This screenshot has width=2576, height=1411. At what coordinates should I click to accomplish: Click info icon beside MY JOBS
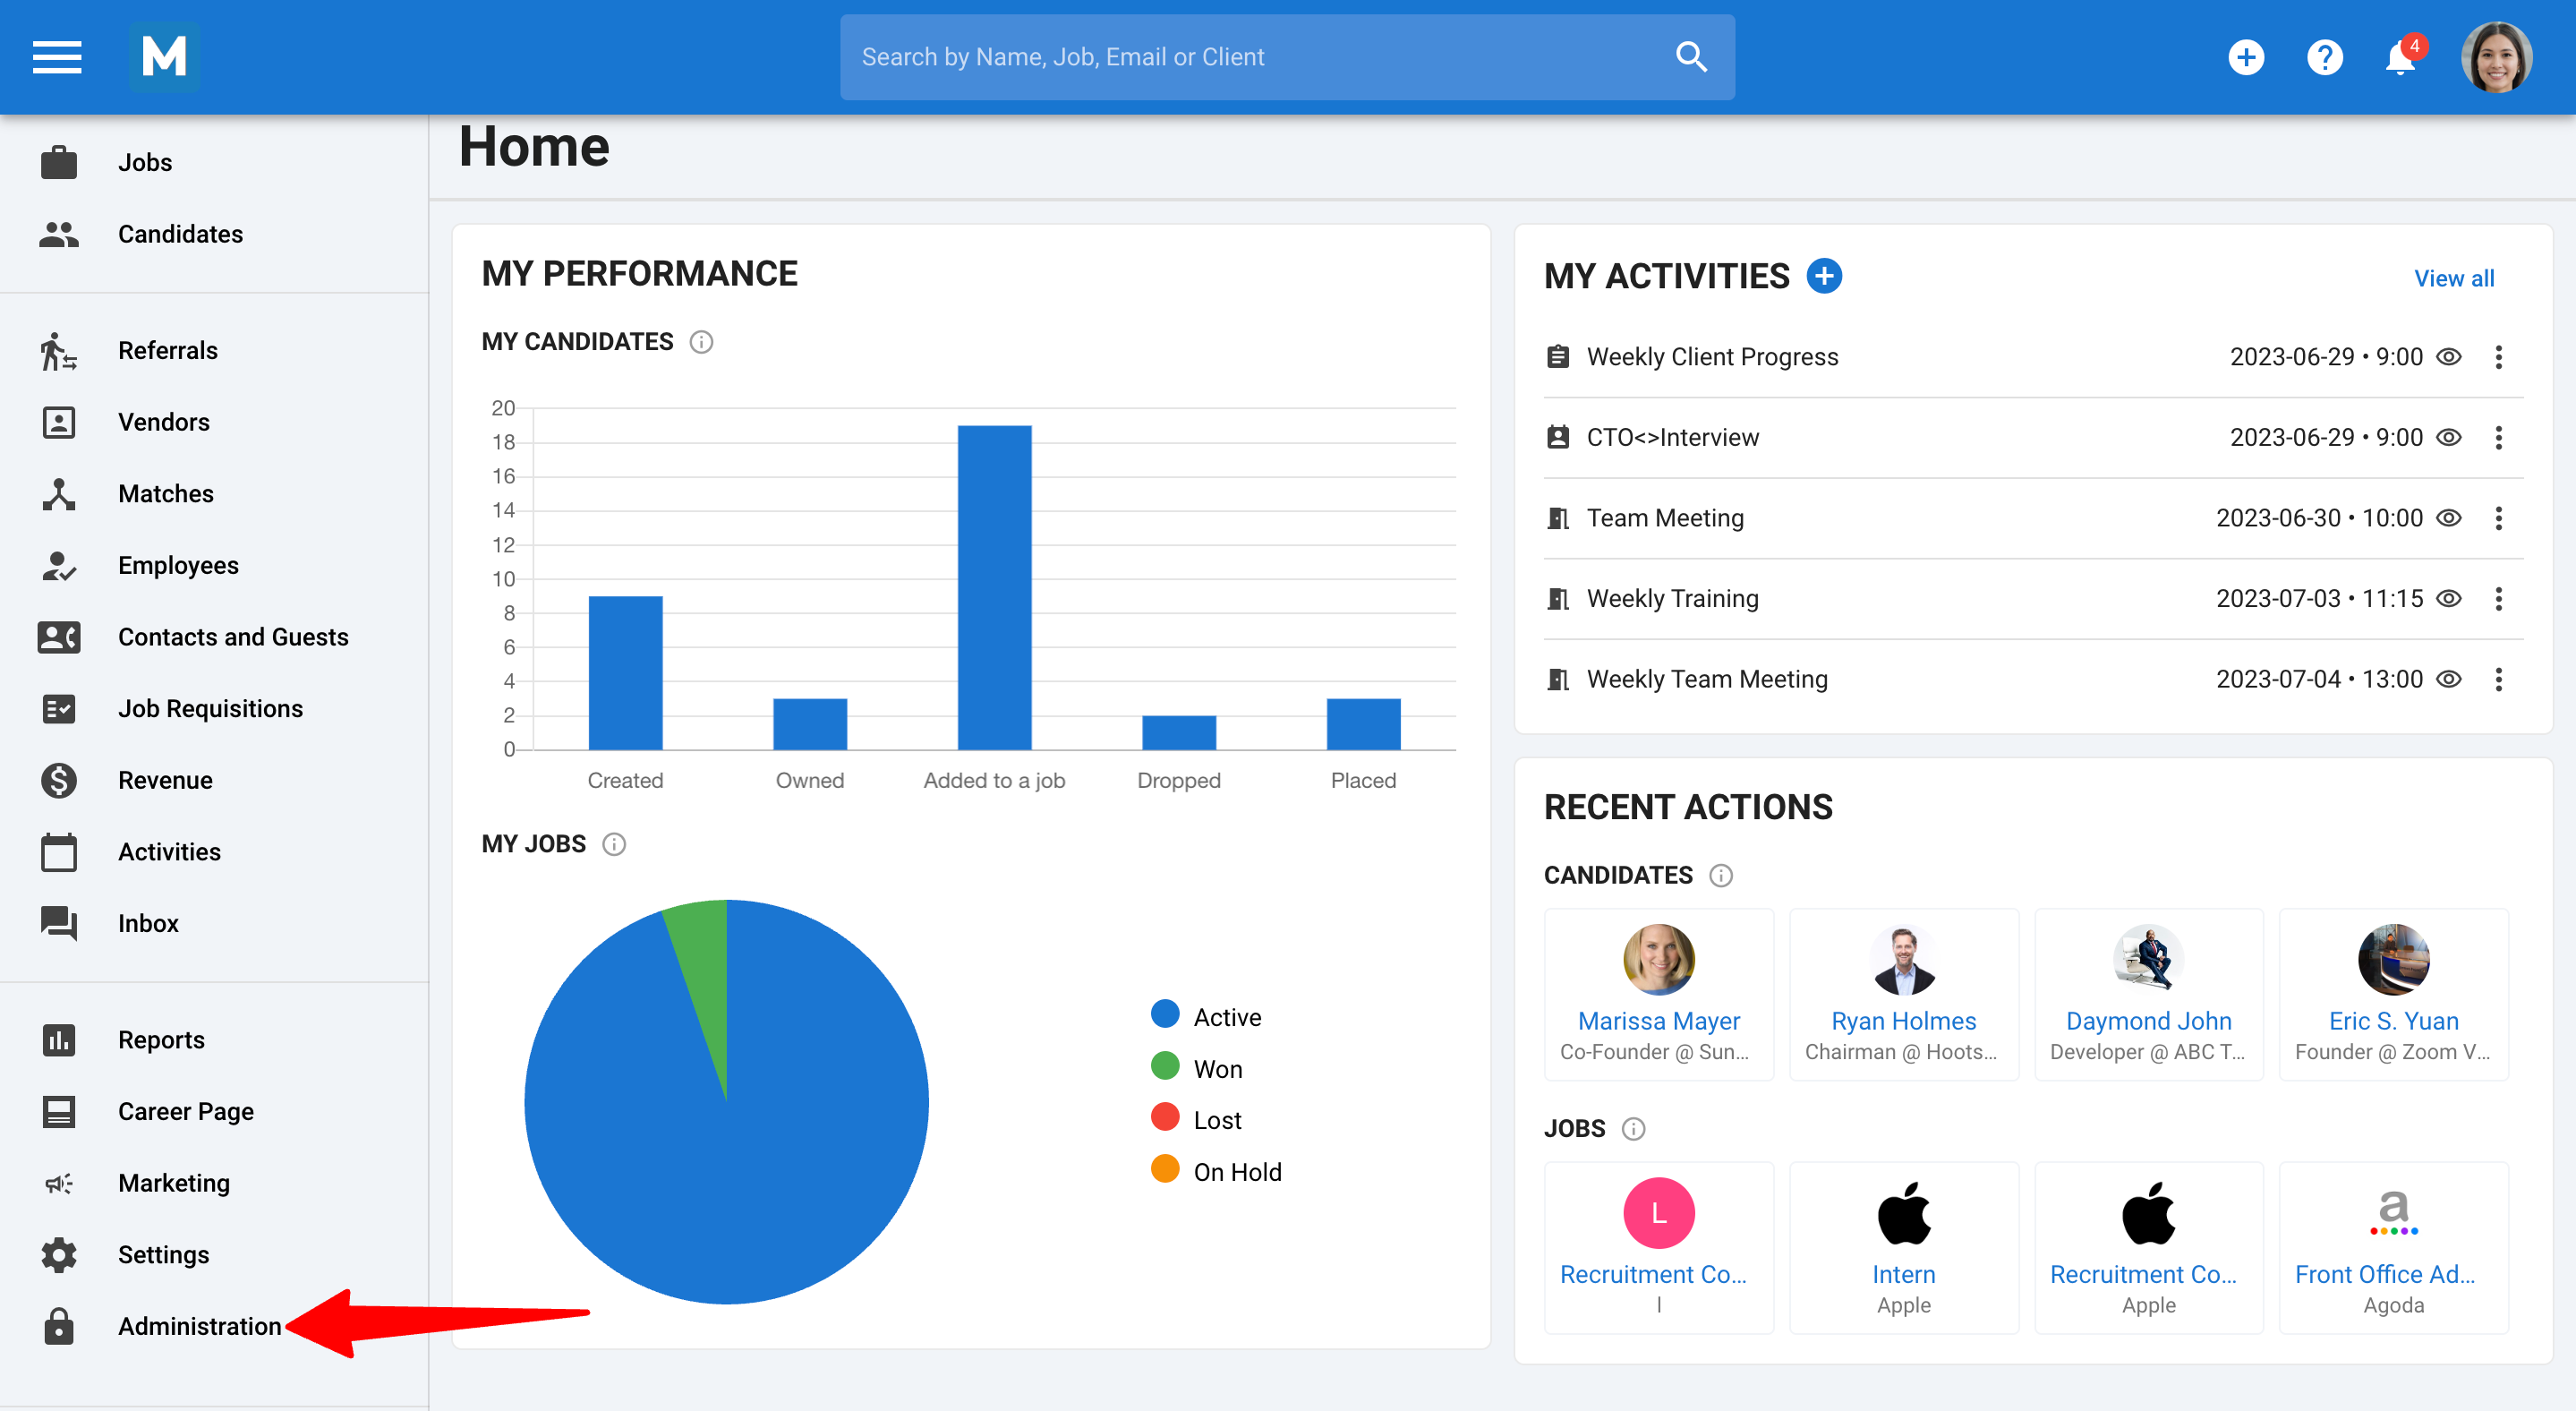click(x=614, y=844)
